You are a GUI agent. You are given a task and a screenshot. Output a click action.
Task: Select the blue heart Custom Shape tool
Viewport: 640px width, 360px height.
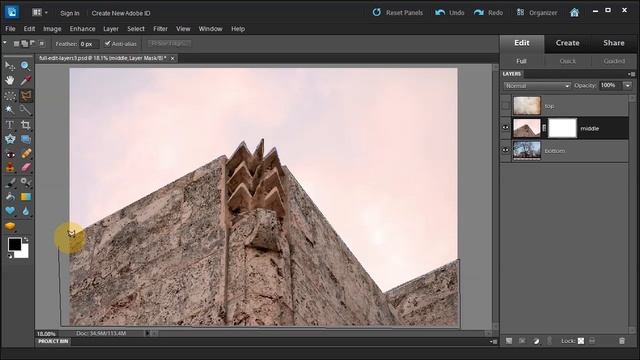coord(10,211)
